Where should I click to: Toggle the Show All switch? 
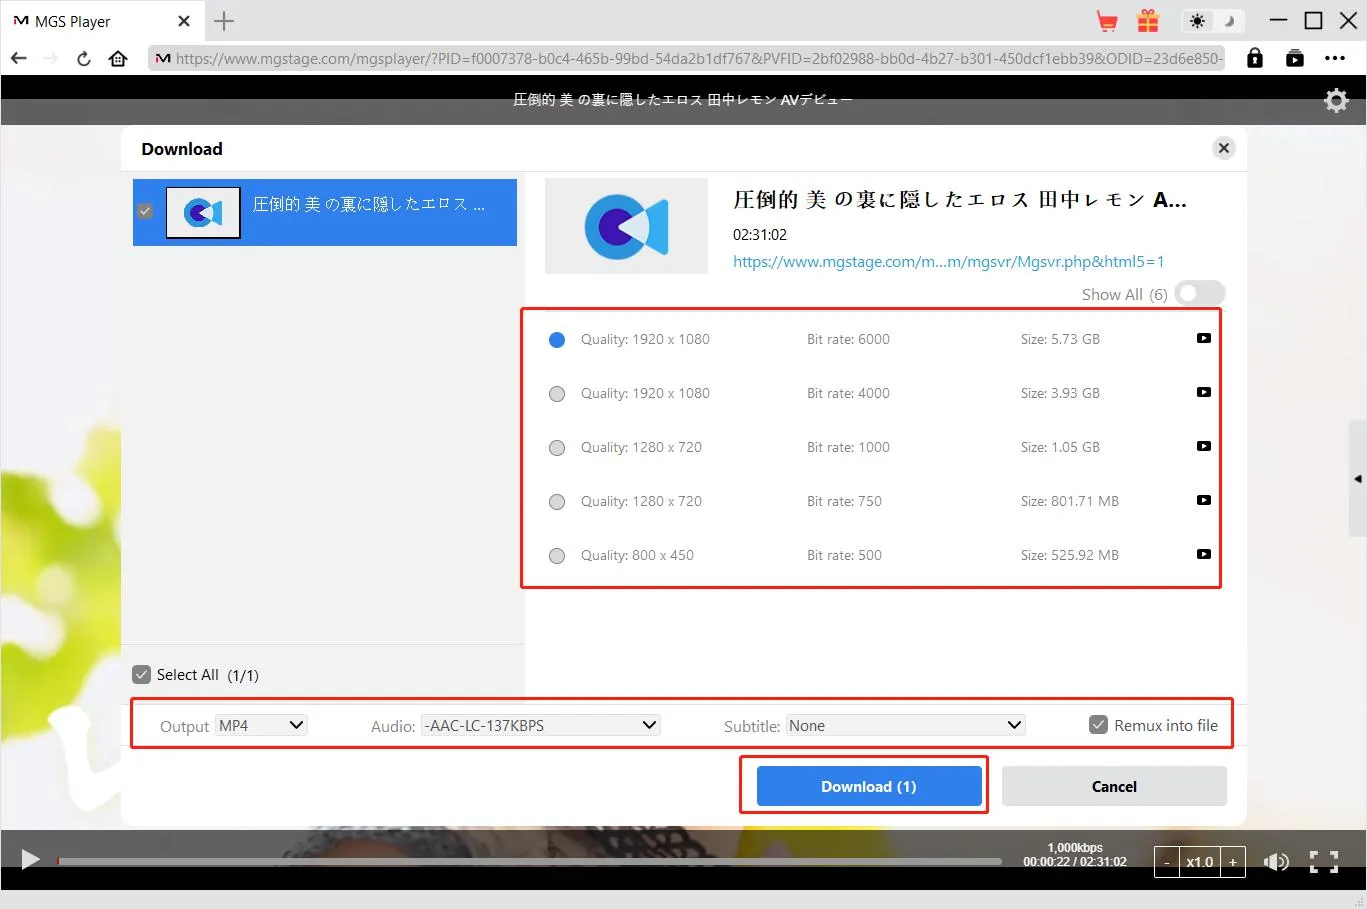(1199, 294)
